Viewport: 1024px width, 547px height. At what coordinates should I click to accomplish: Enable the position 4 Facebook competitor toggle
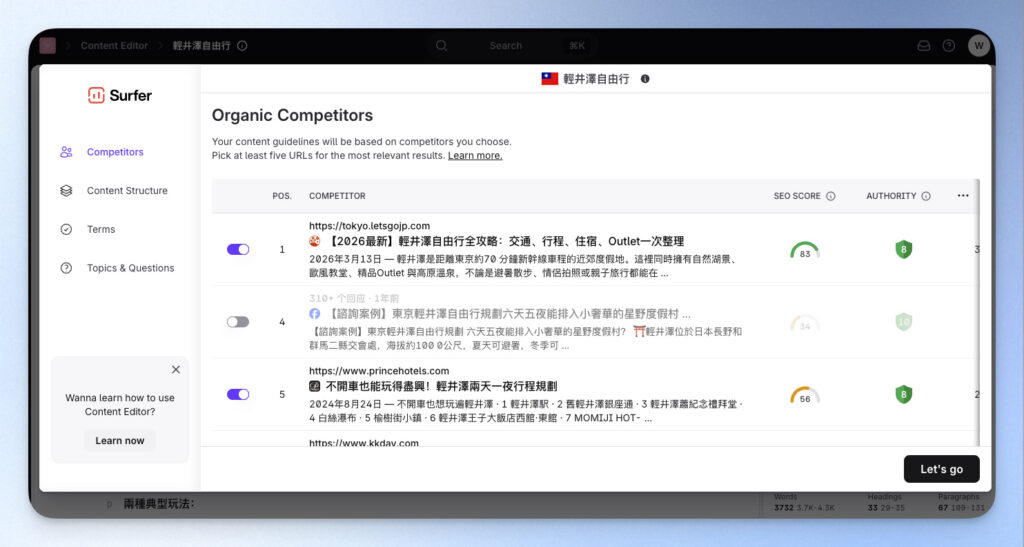pos(238,322)
